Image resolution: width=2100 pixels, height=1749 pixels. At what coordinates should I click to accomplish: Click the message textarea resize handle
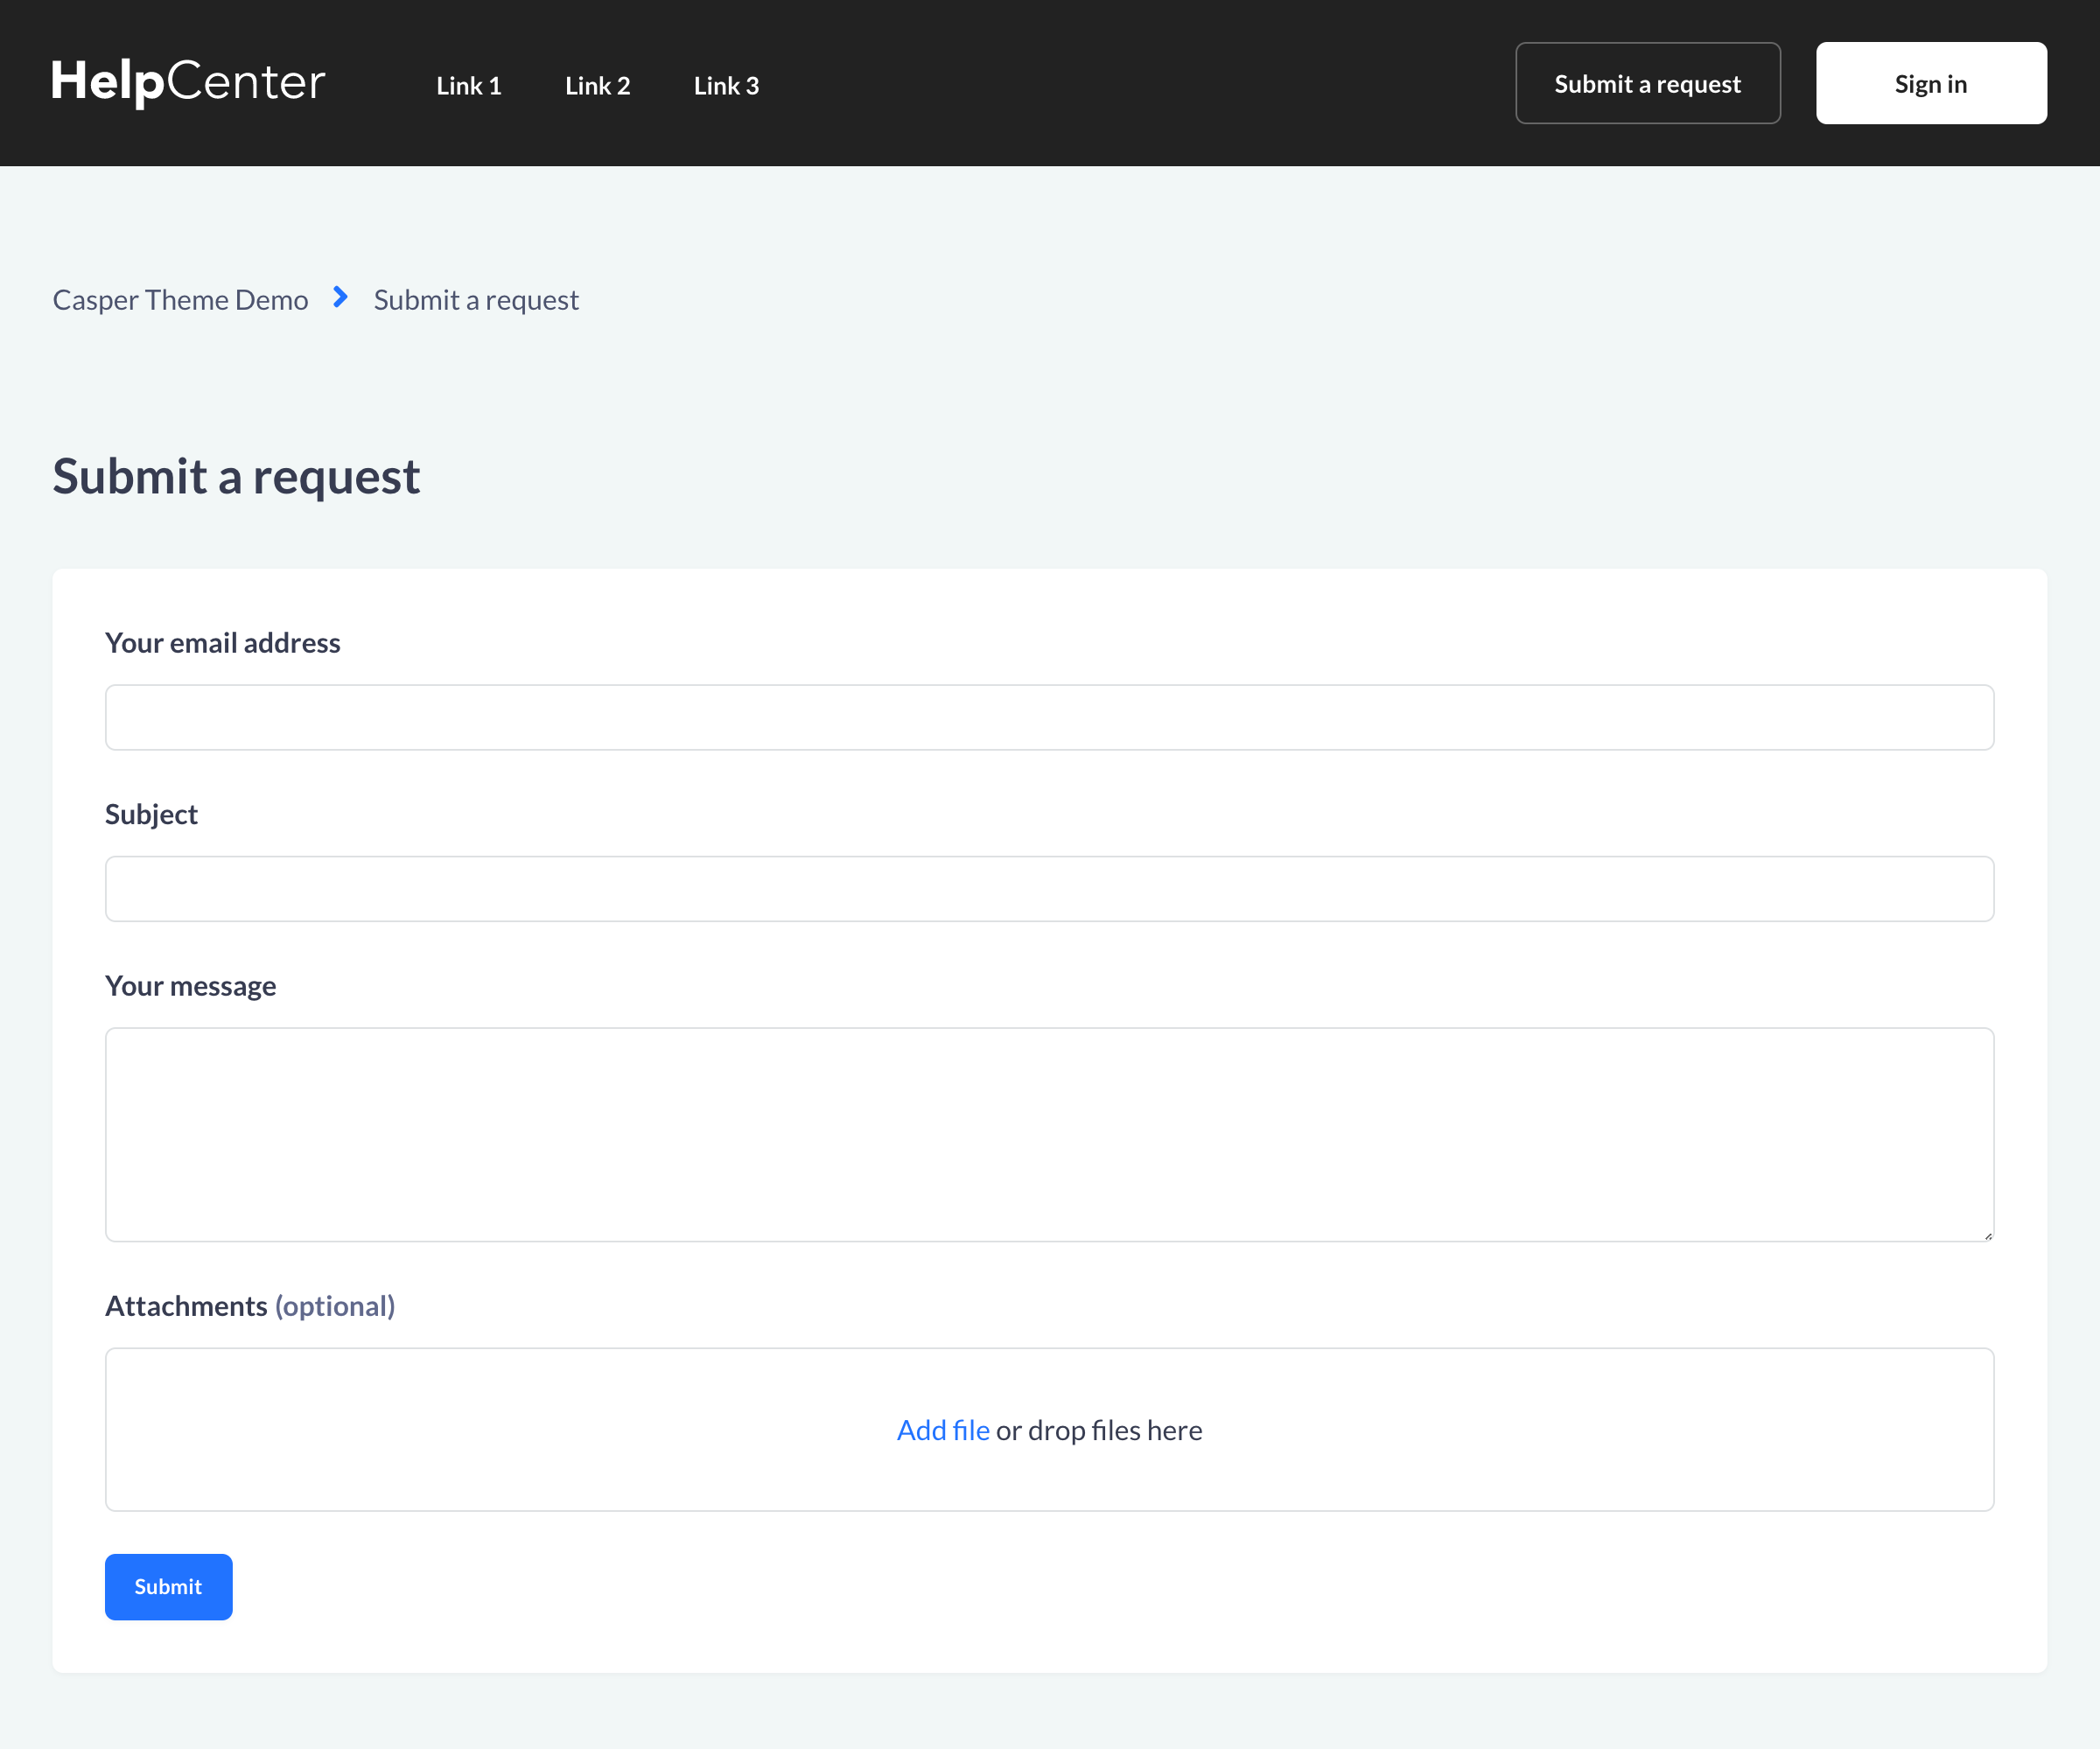click(x=1987, y=1236)
